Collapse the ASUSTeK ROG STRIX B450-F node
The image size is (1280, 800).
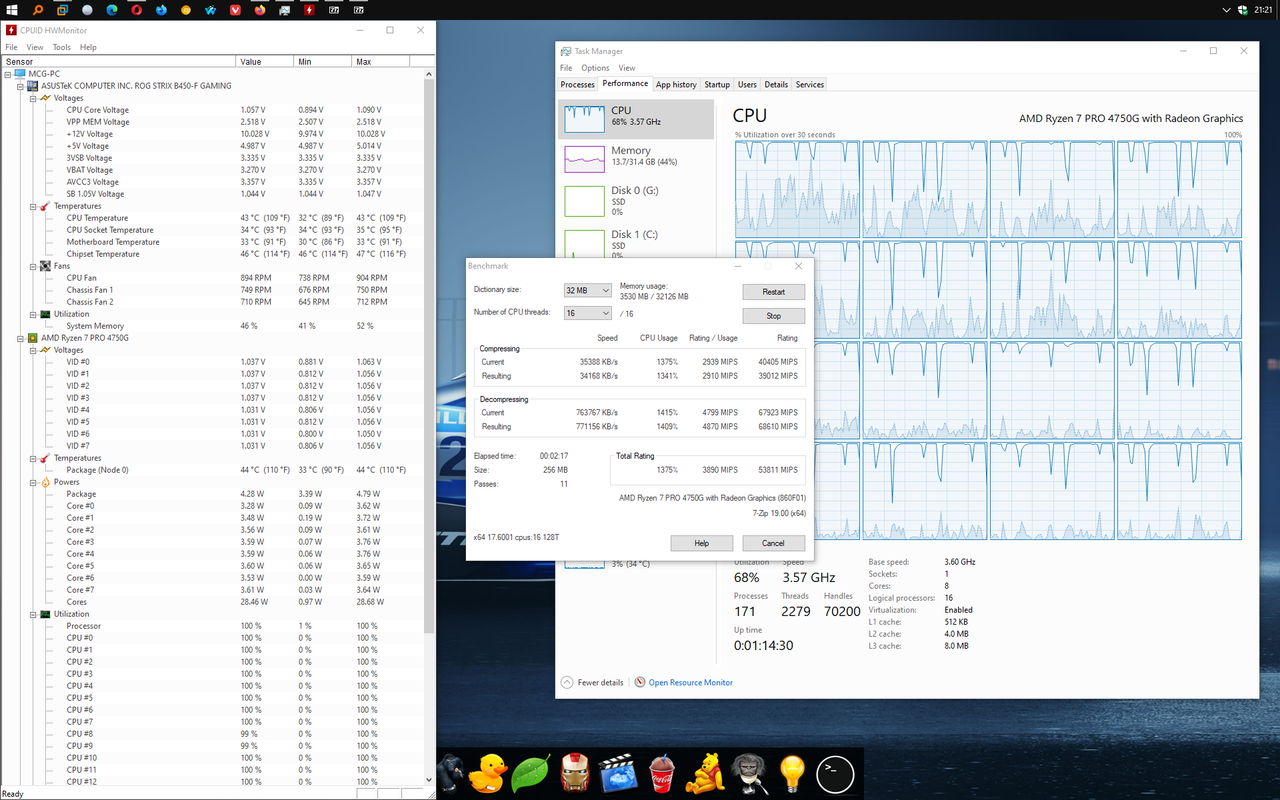click(x=20, y=86)
